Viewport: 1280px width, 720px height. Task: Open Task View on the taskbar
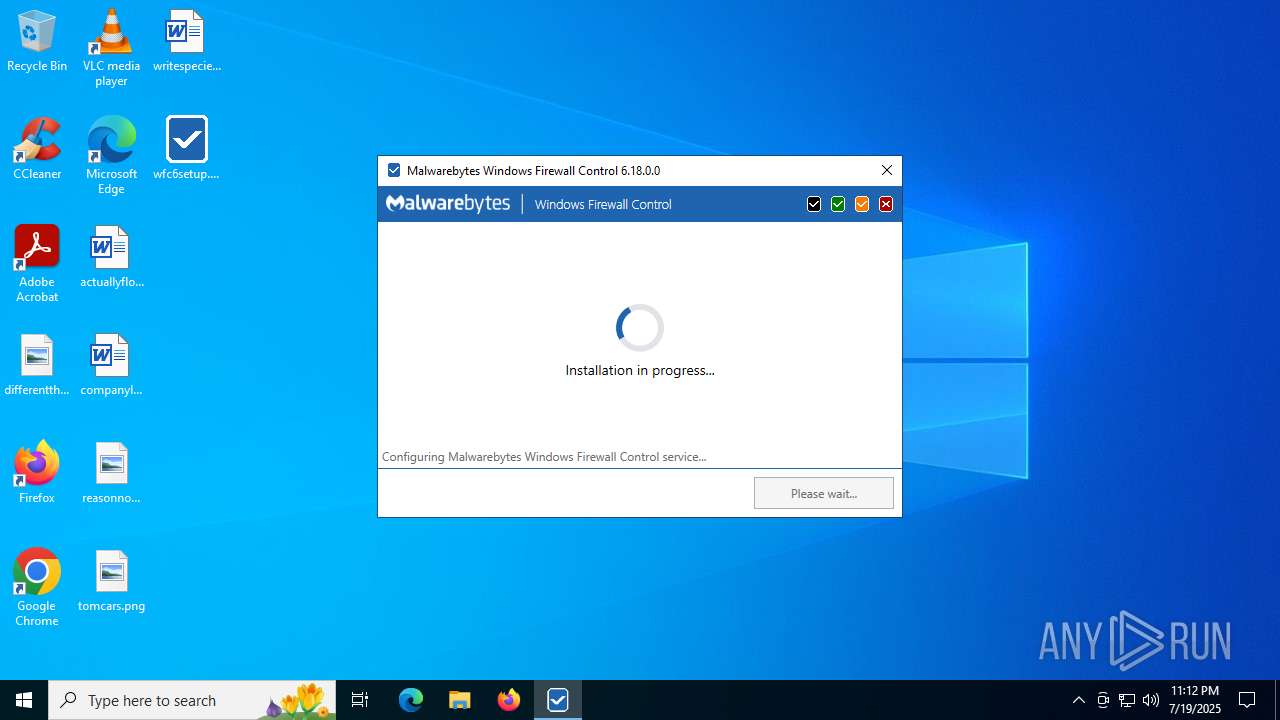360,700
